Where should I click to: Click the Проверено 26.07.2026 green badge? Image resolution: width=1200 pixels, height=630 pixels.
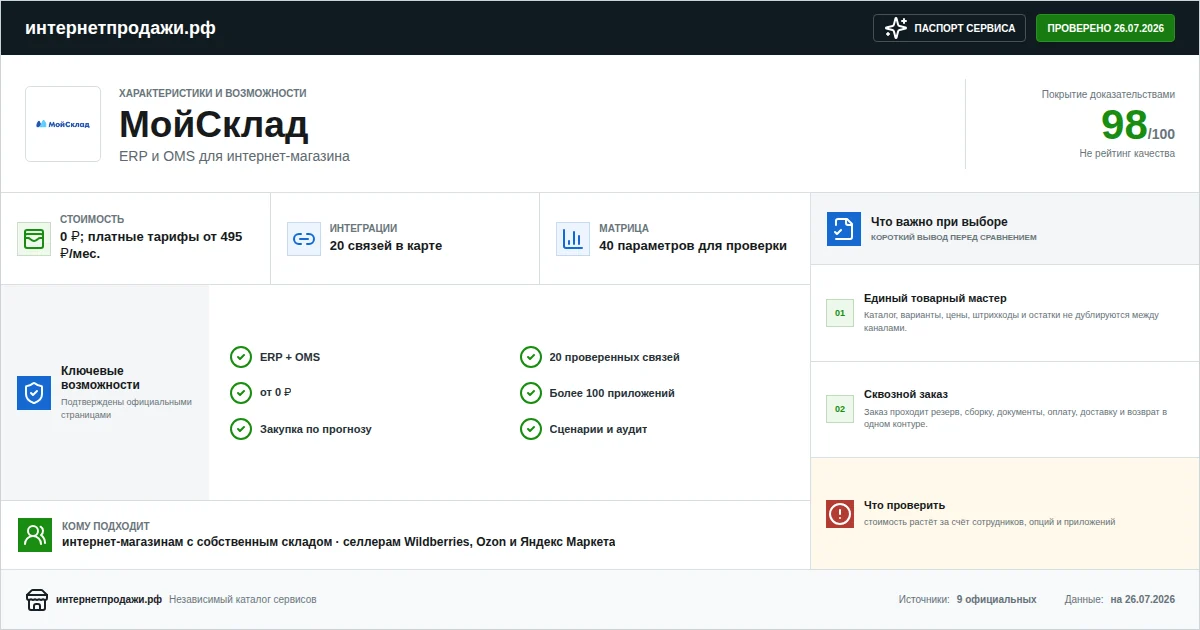[1105, 28]
